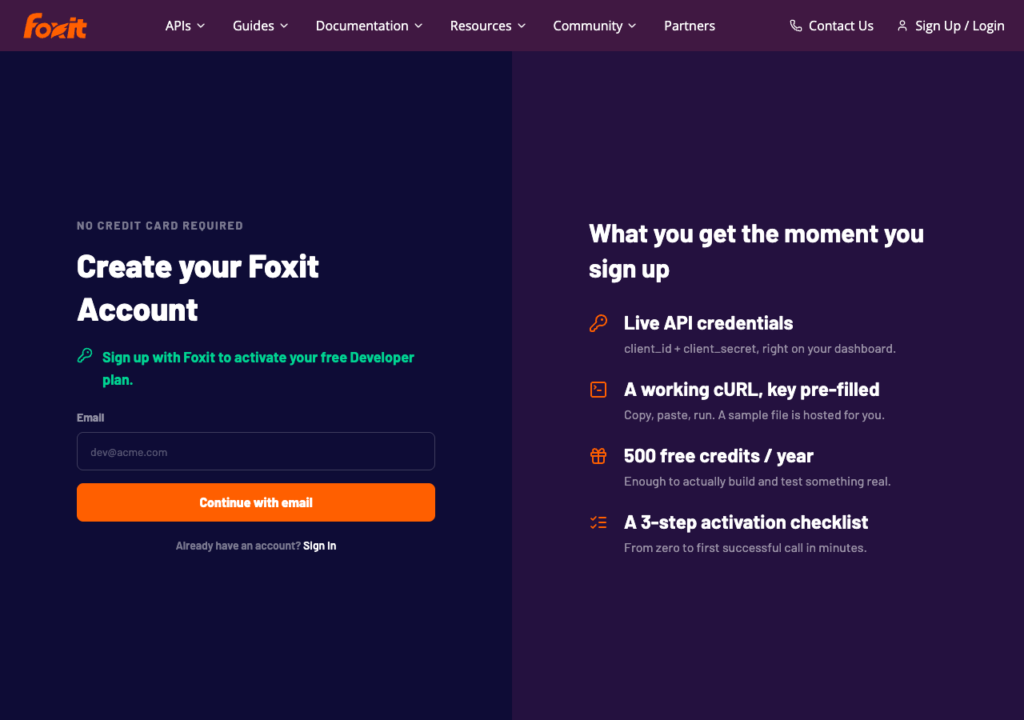1024x720 pixels.
Task: Click 'A working cURL, key pre-filled' heading
Action: tap(752, 389)
